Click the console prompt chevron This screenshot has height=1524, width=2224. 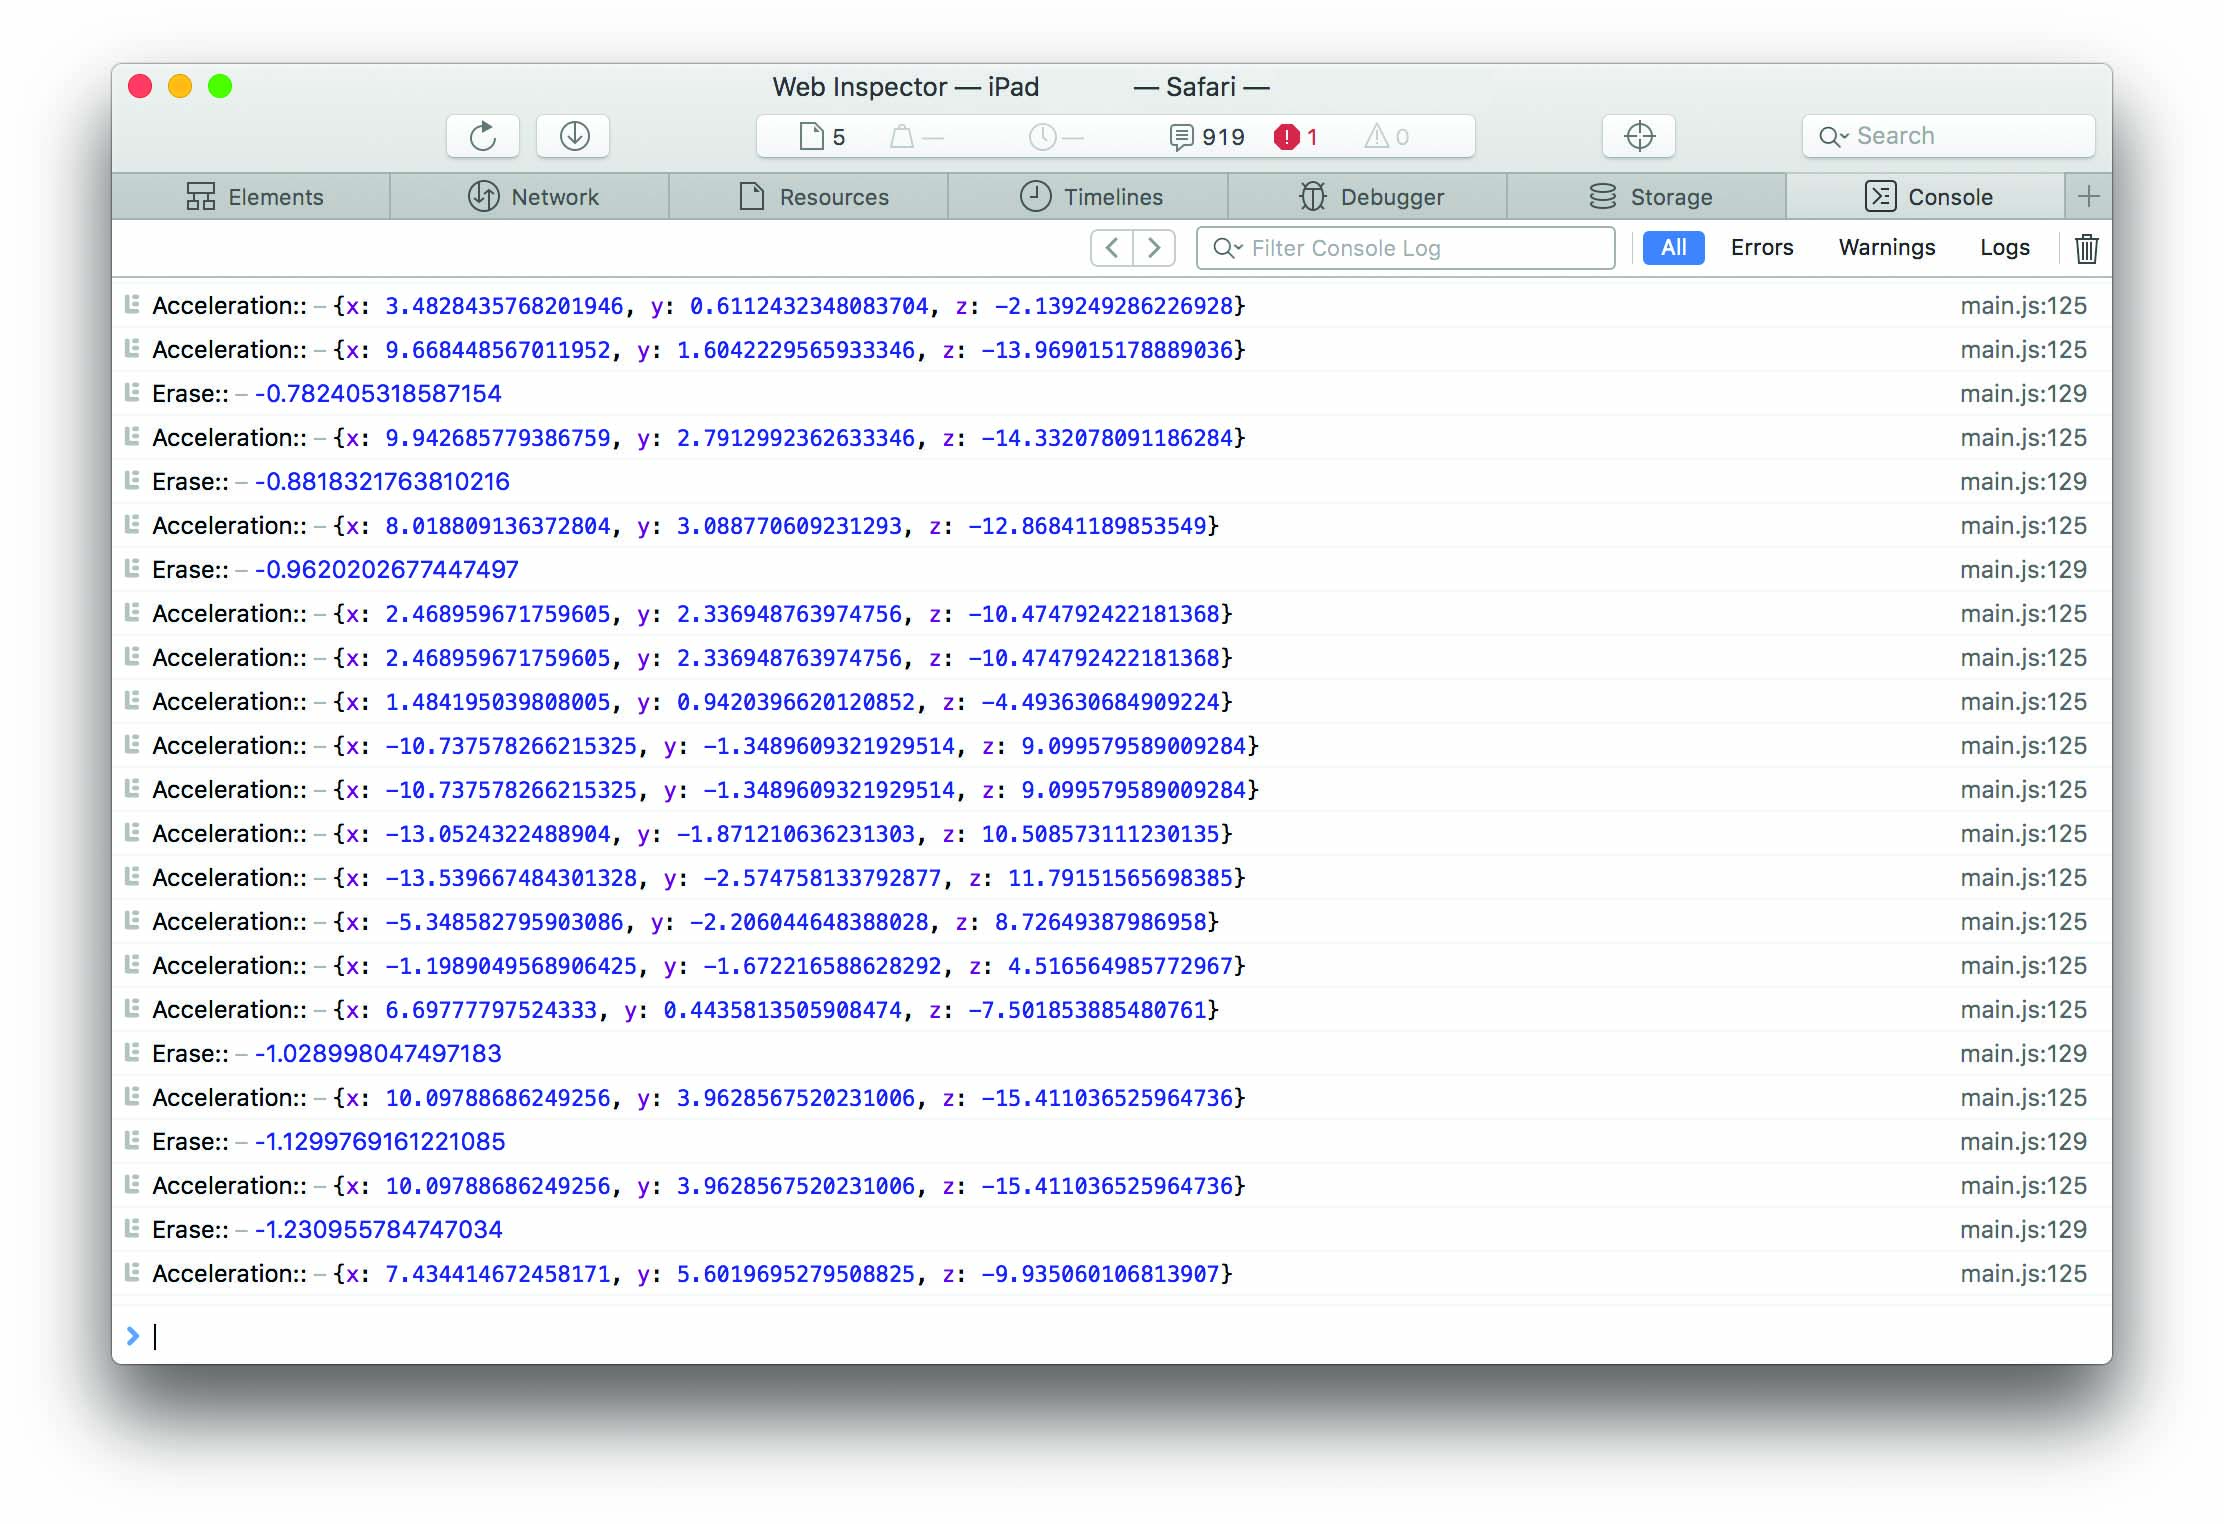coord(132,1335)
